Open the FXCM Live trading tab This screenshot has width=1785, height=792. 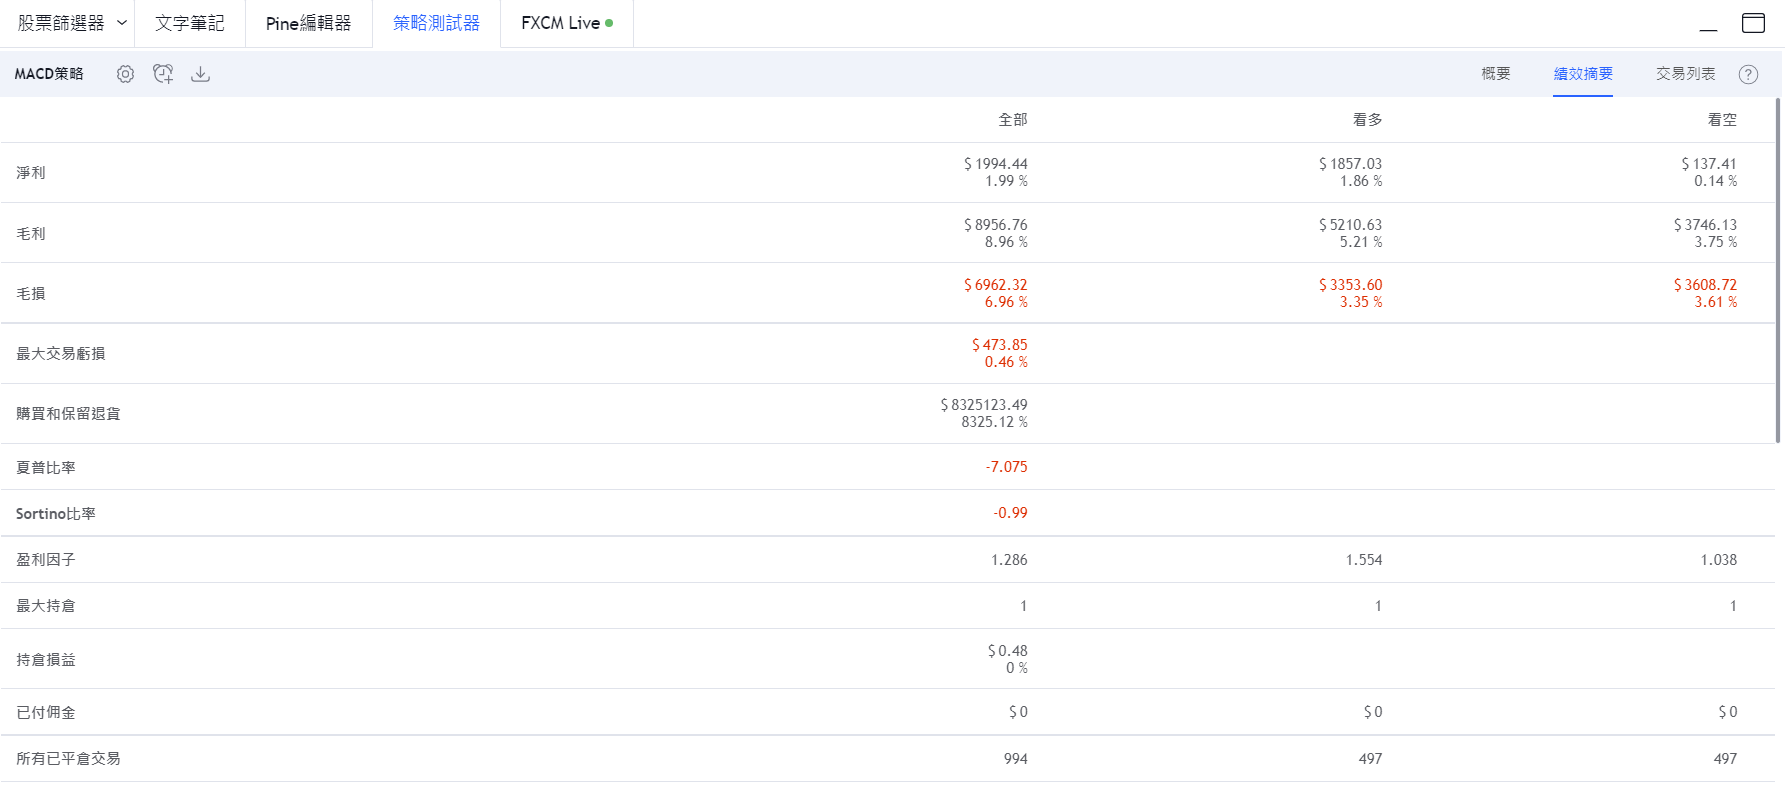point(567,23)
